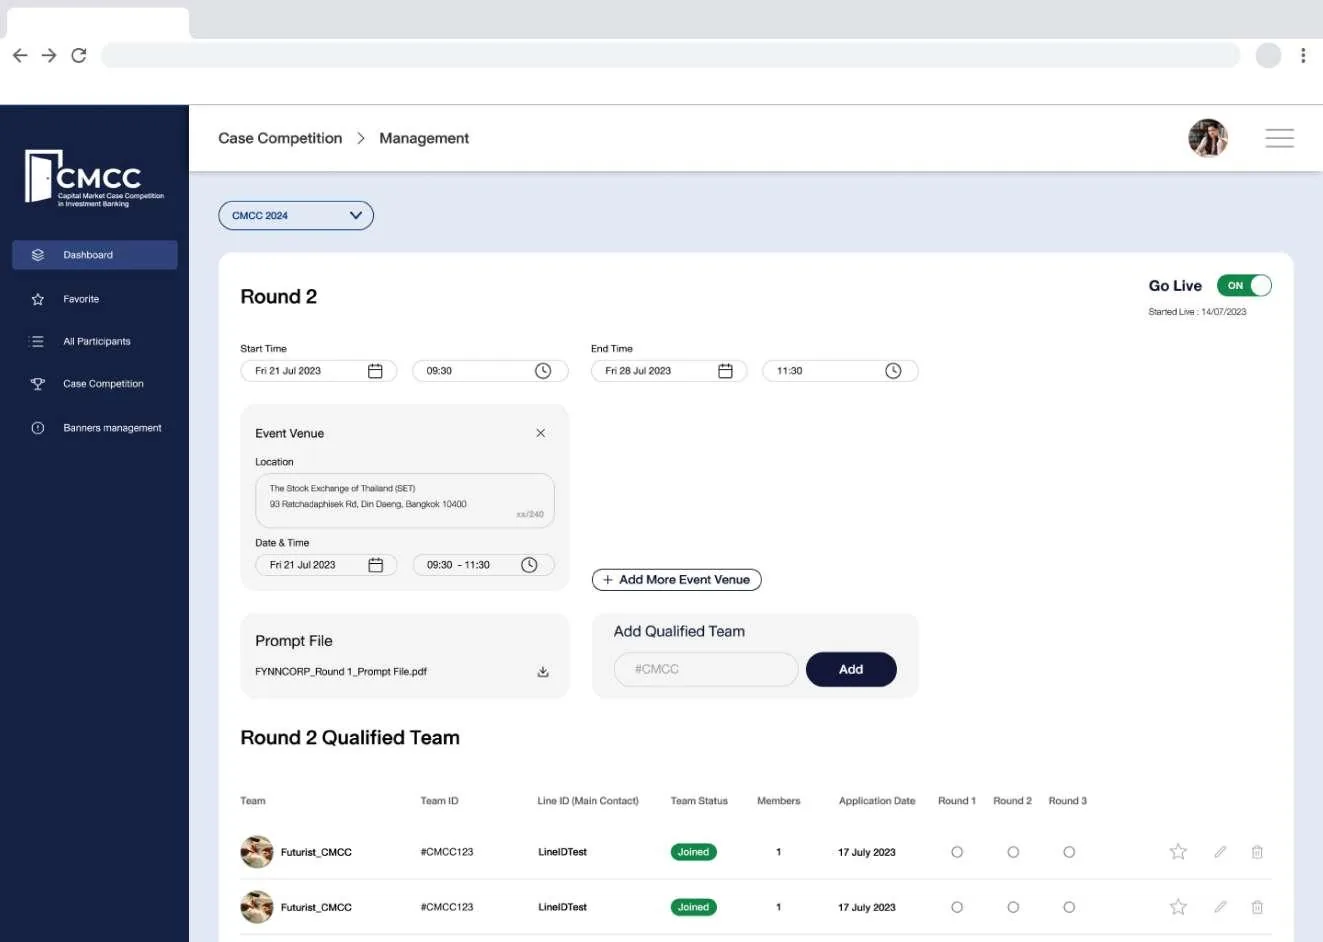Edit the first Futurist_CMCC team with pencil
Viewport: 1323px width, 942px height.
point(1220,852)
